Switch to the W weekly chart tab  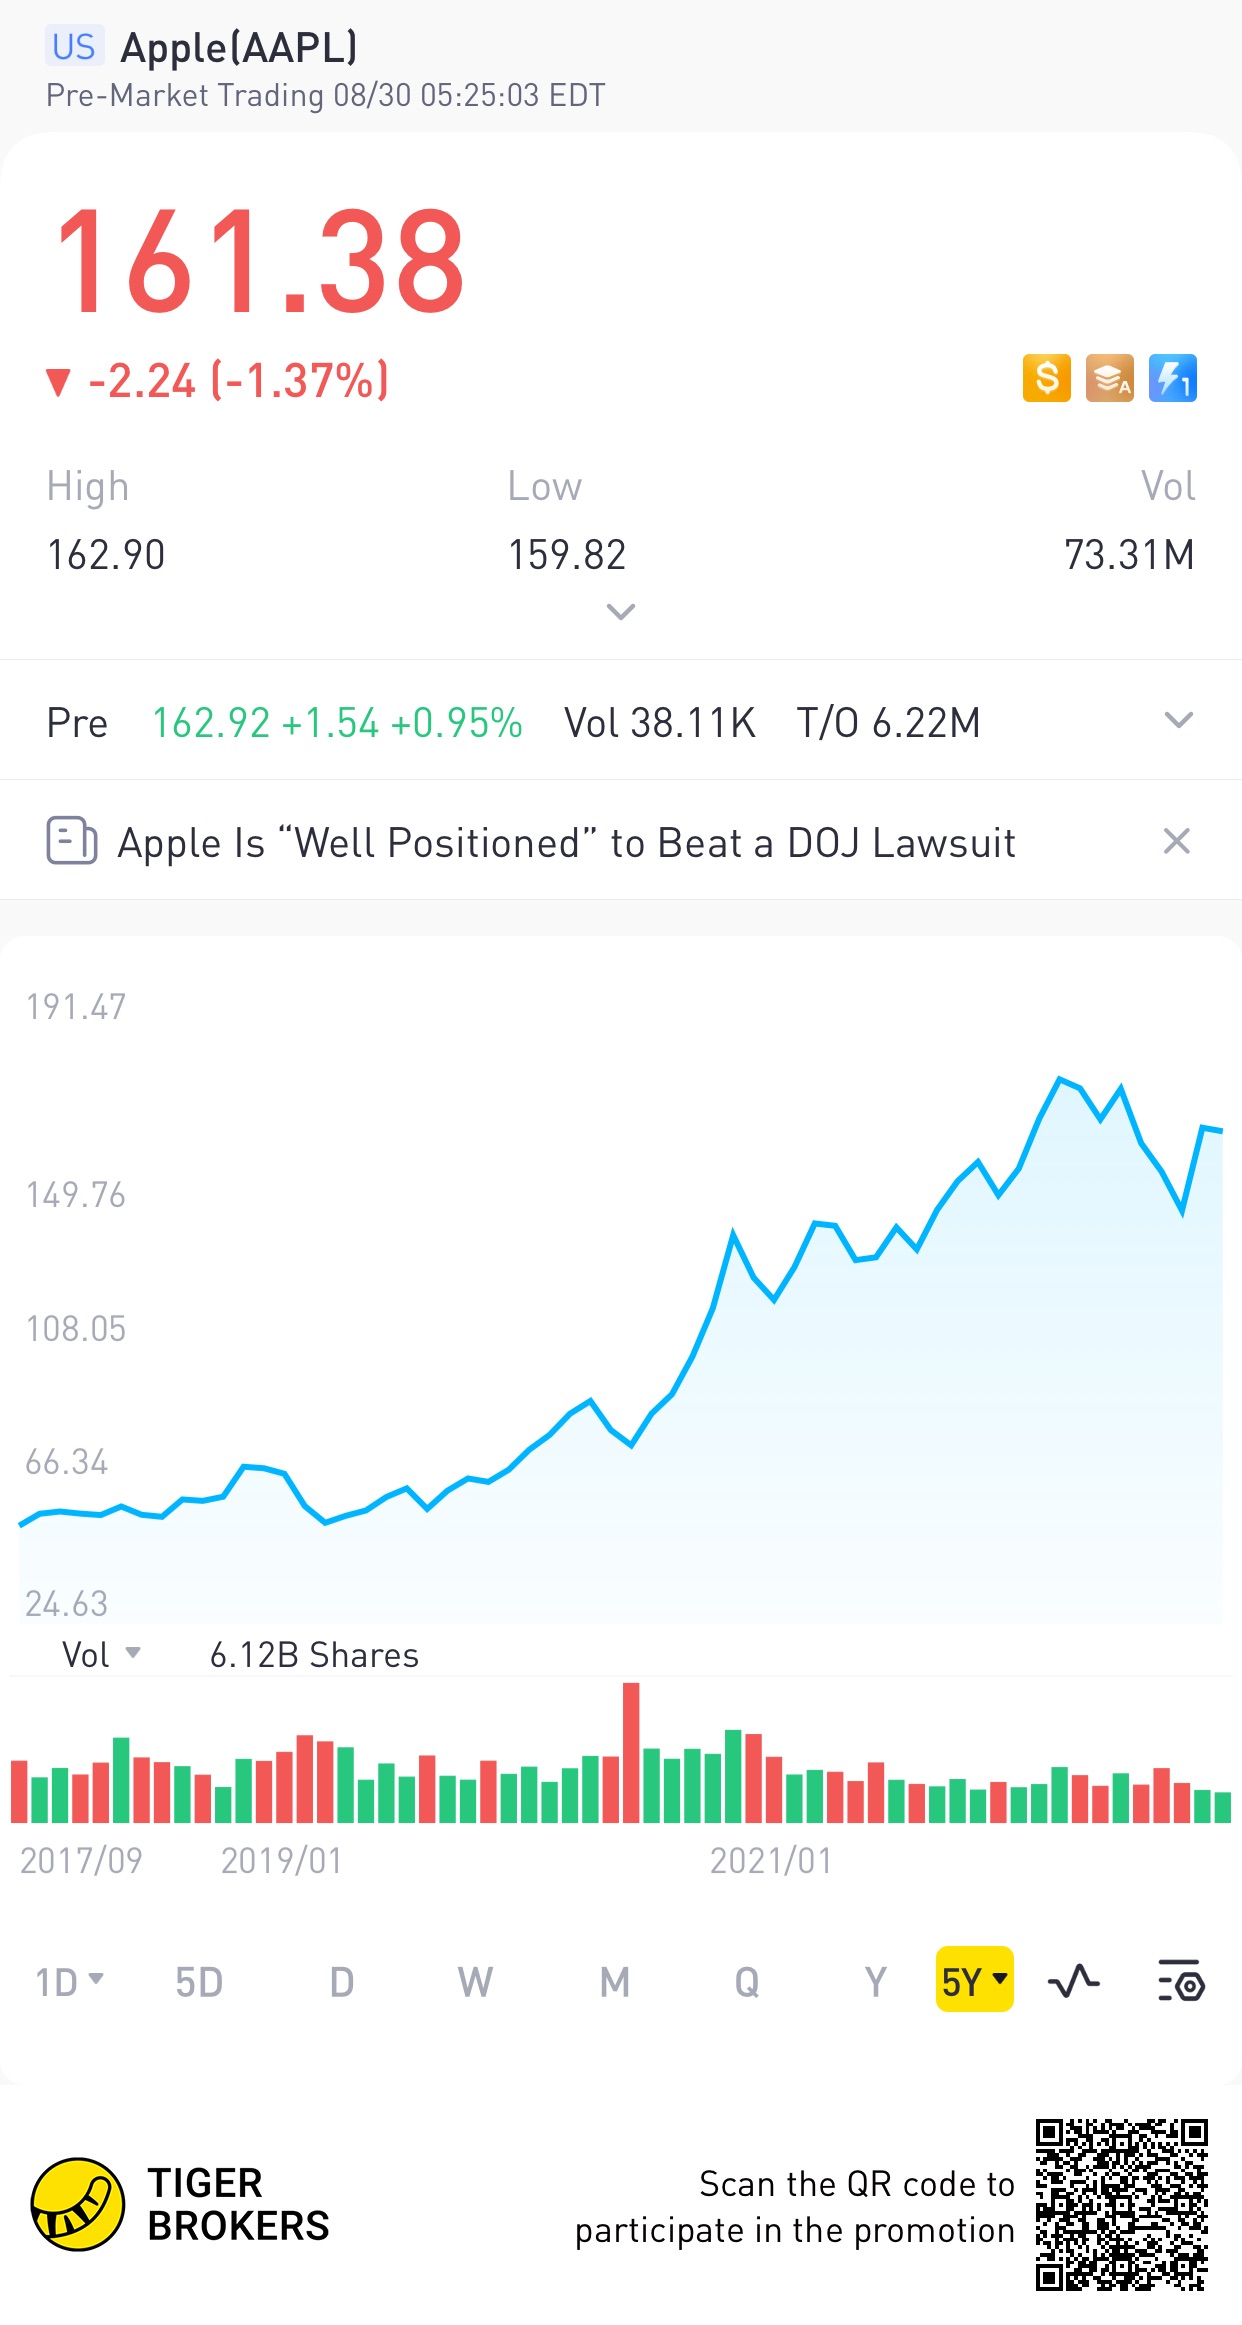(475, 1981)
